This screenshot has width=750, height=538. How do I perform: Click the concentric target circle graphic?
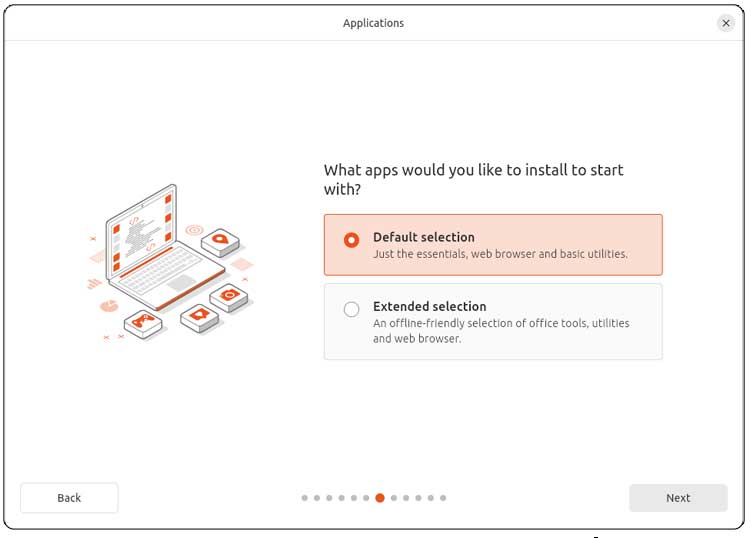point(194,230)
